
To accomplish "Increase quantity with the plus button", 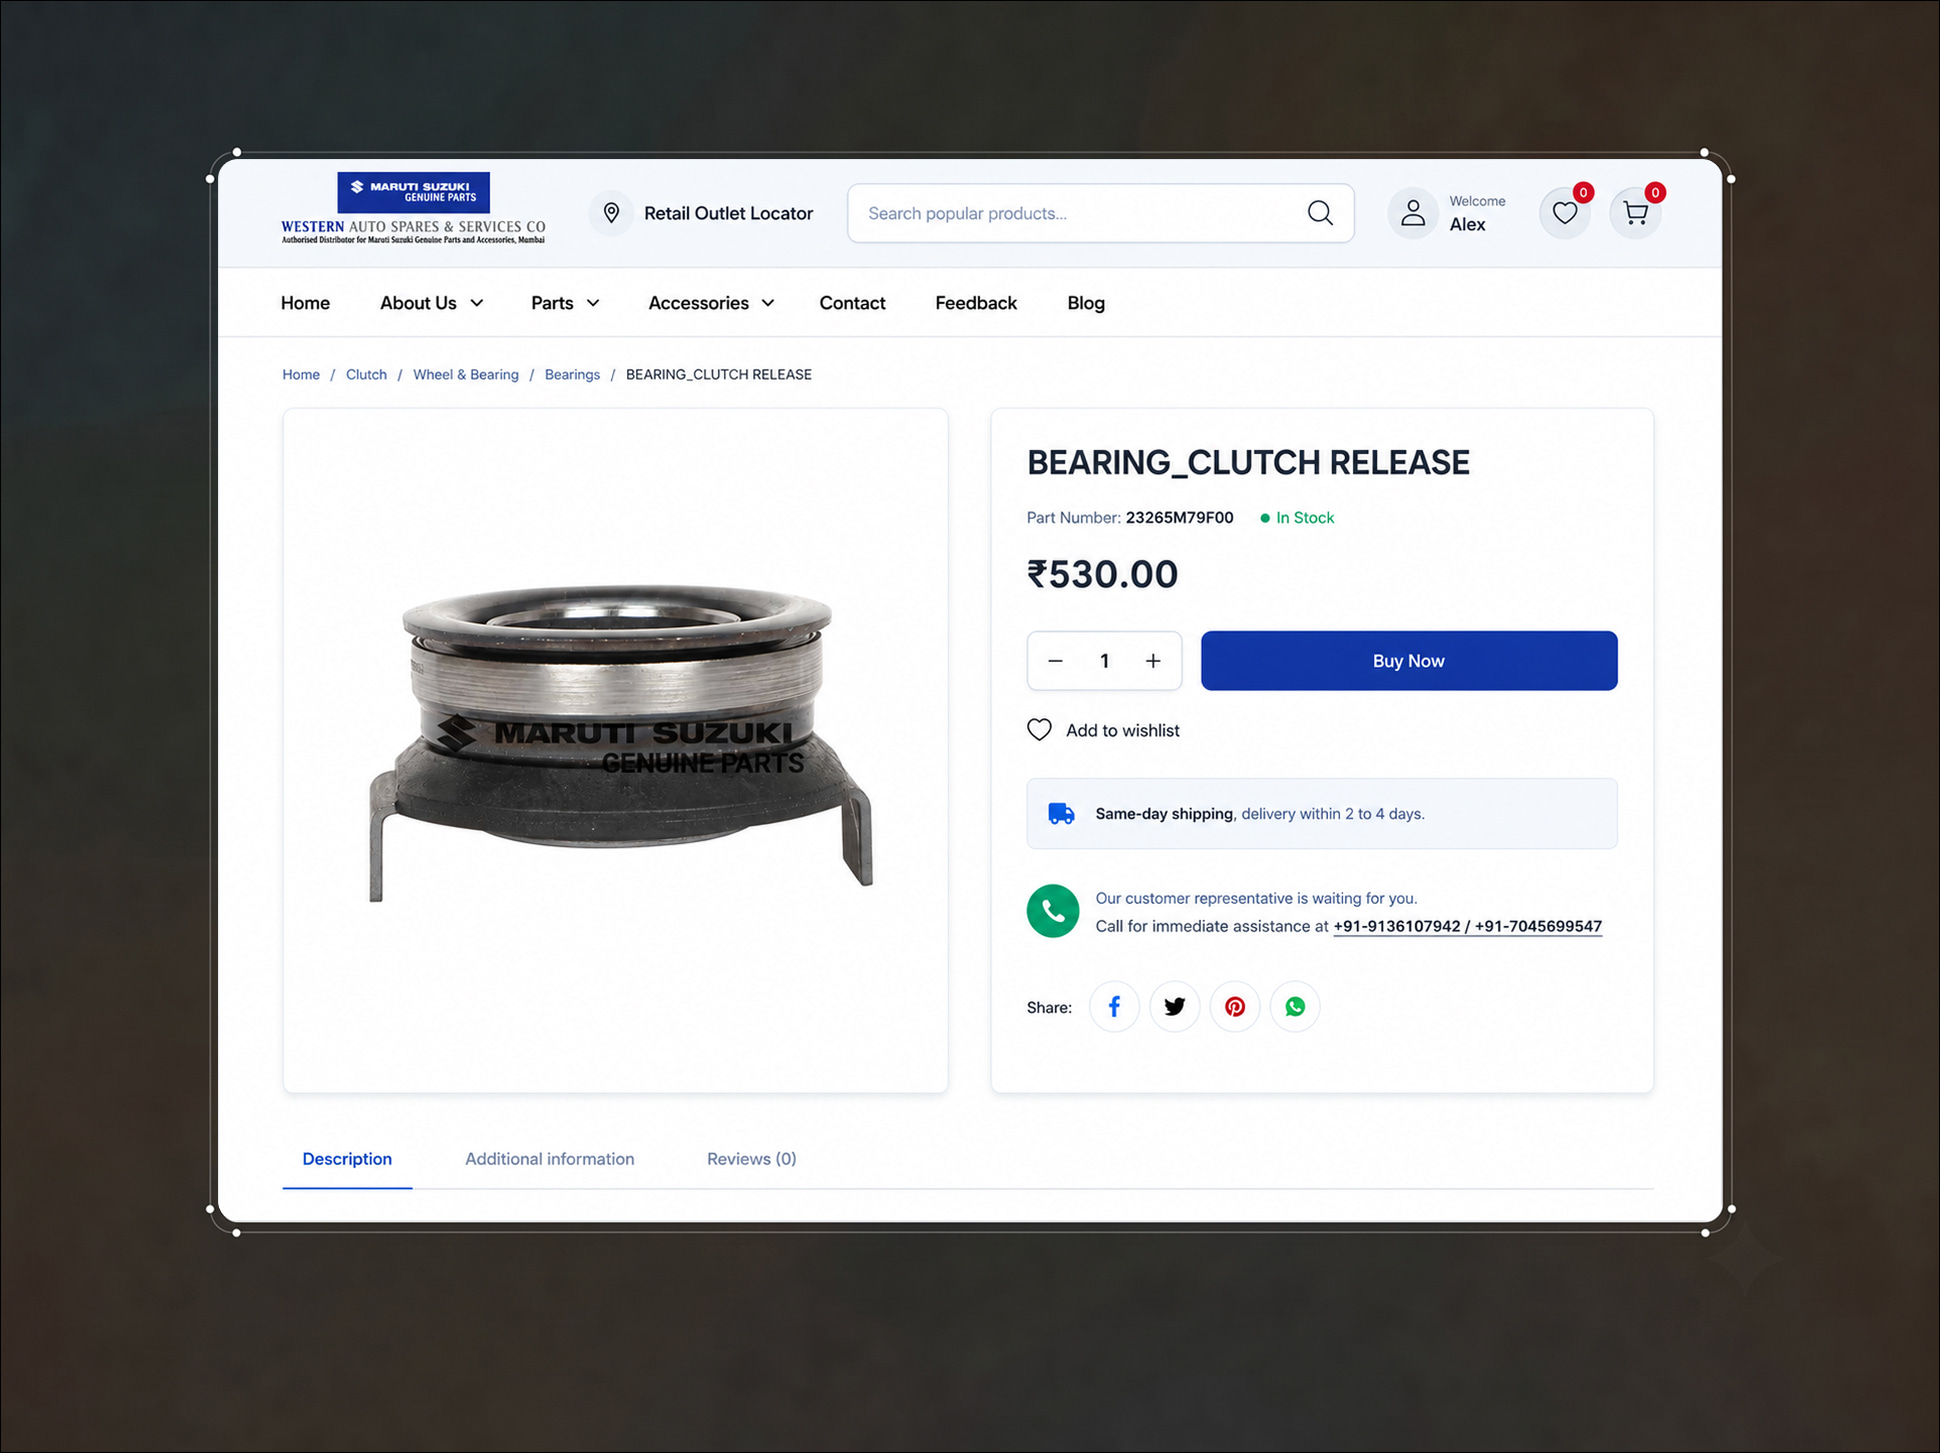I will (1153, 661).
